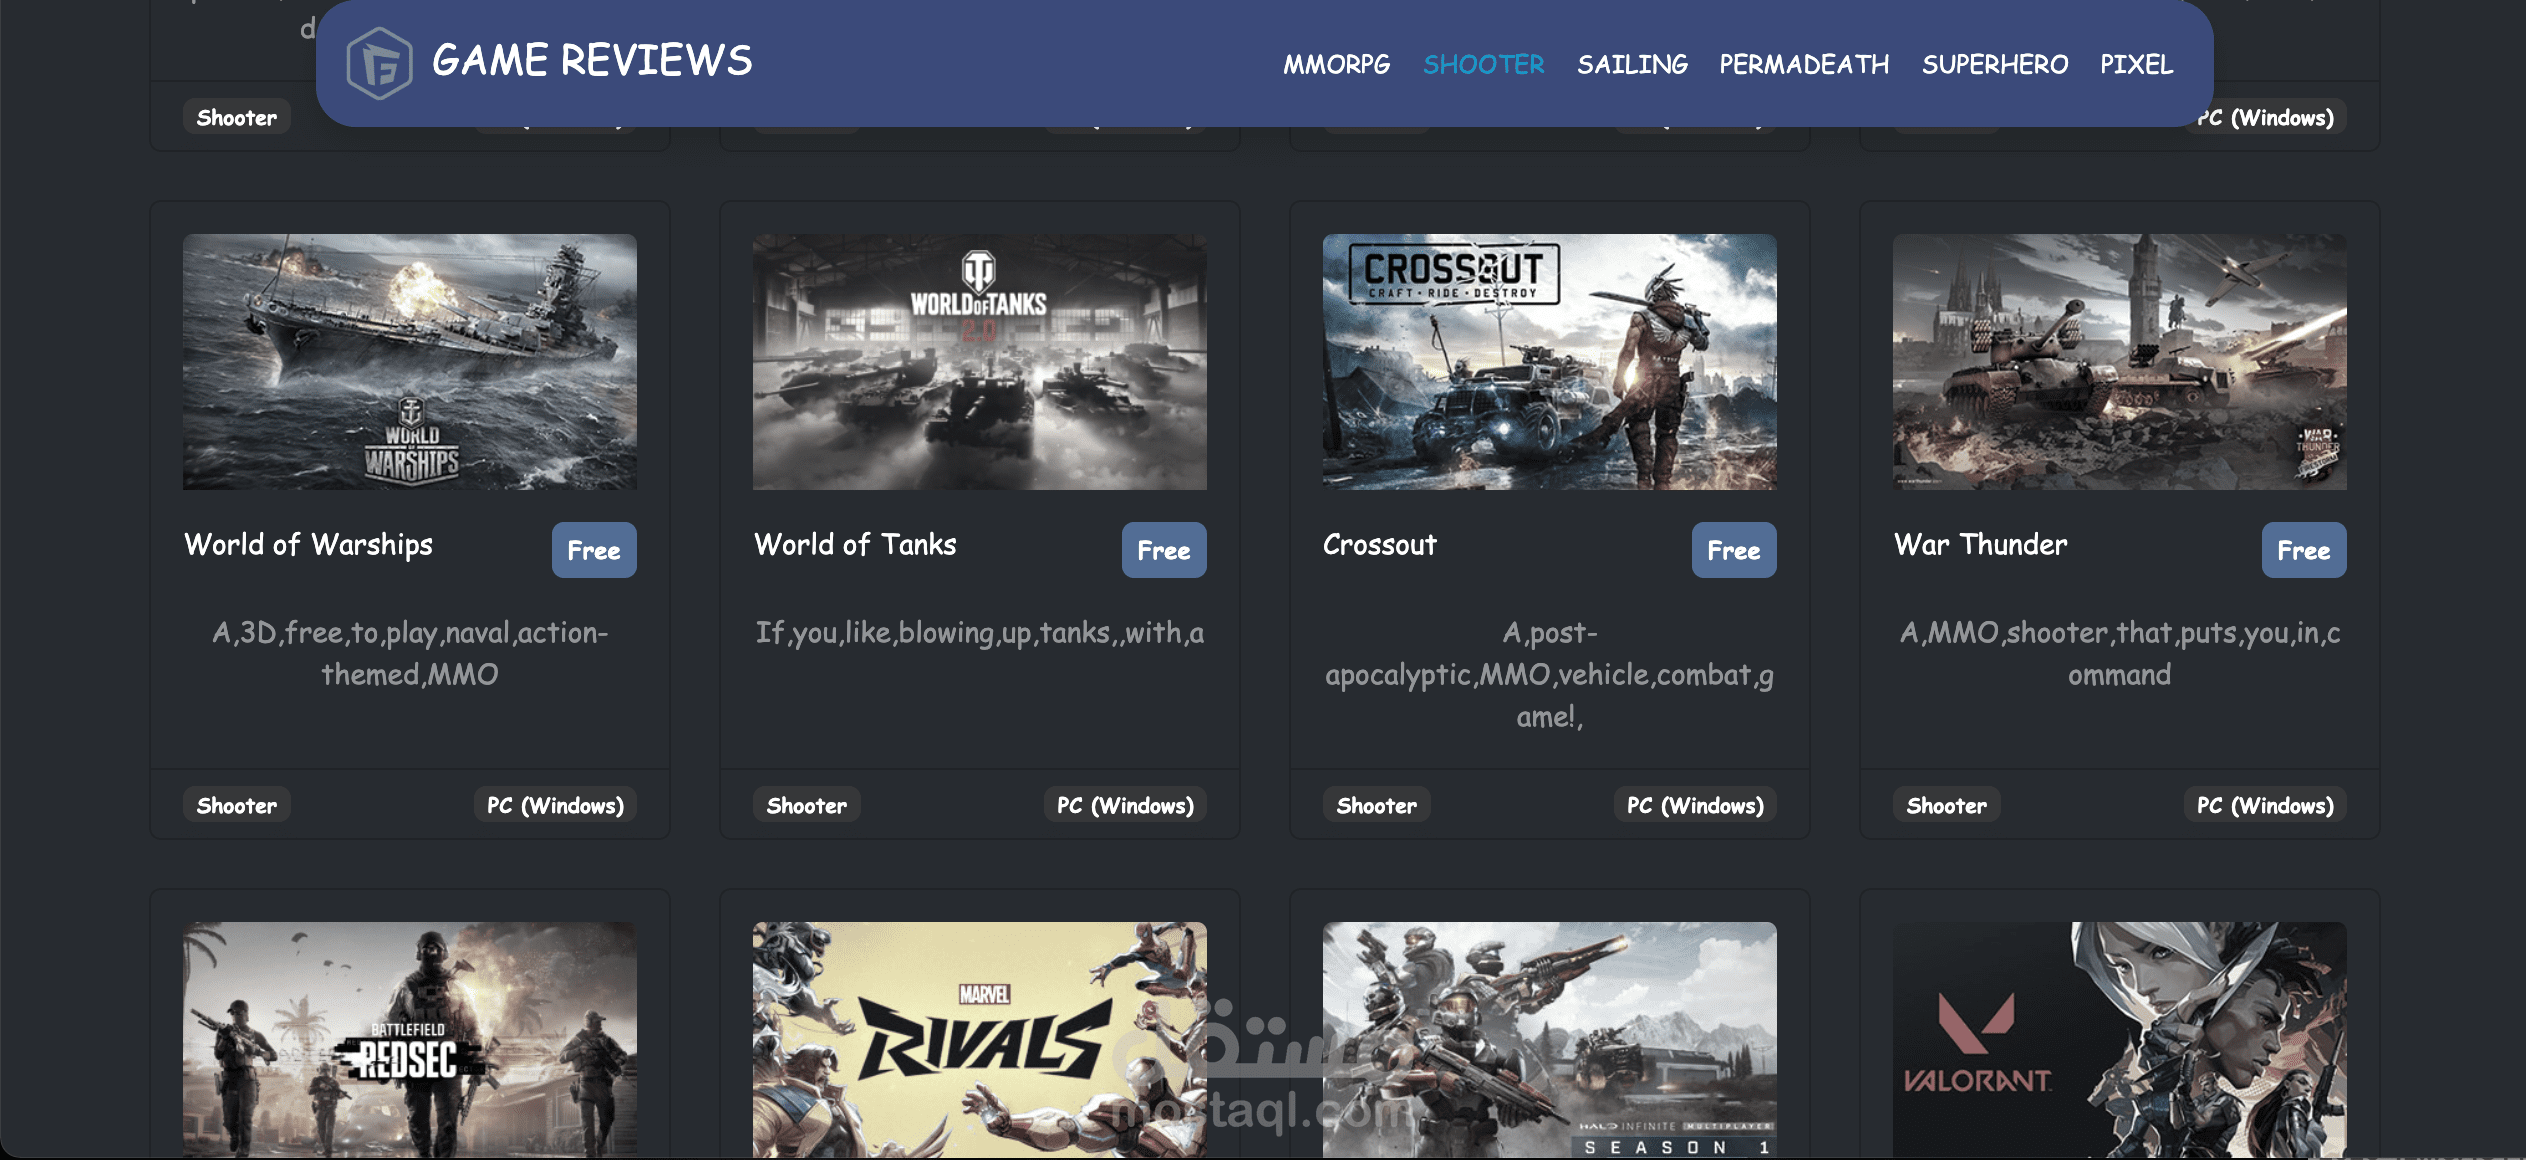The image size is (2526, 1160).
Task: Click the Valorant cover image
Action: click(x=2119, y=1040)
